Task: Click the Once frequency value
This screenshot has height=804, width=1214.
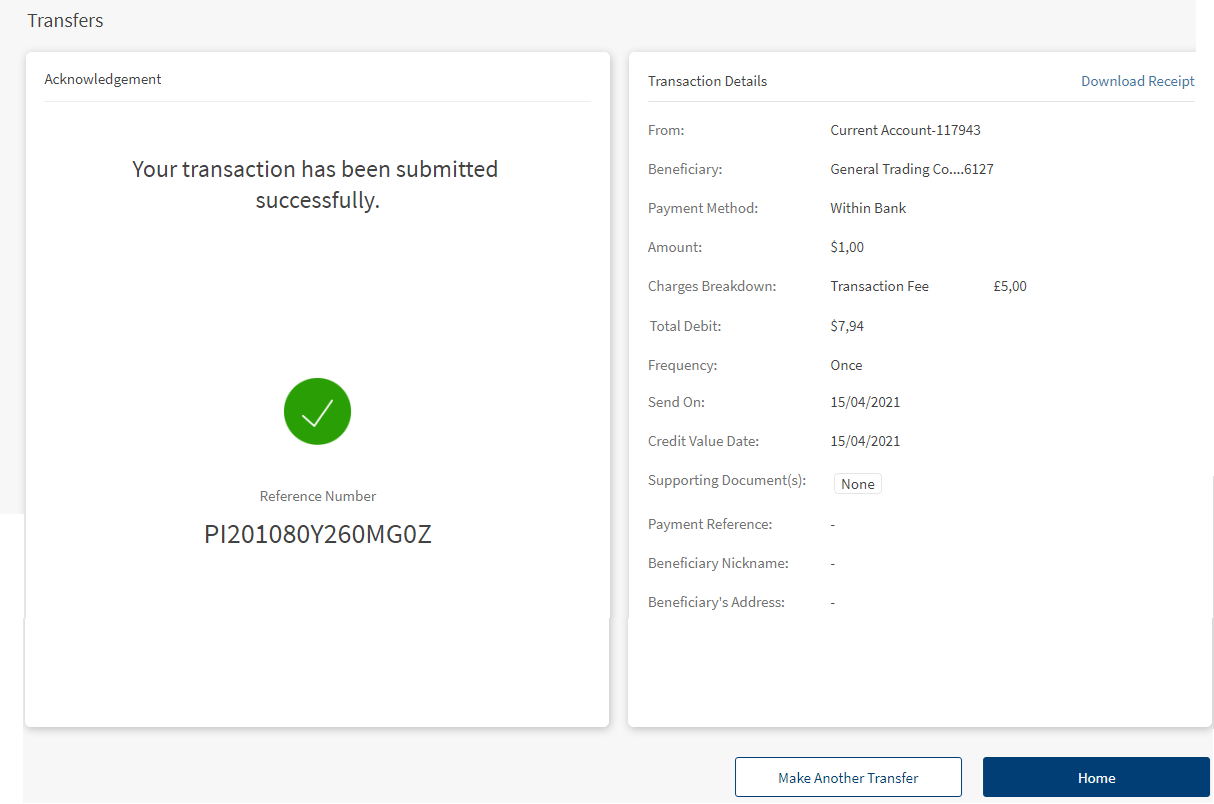Action: pos(846,365)
